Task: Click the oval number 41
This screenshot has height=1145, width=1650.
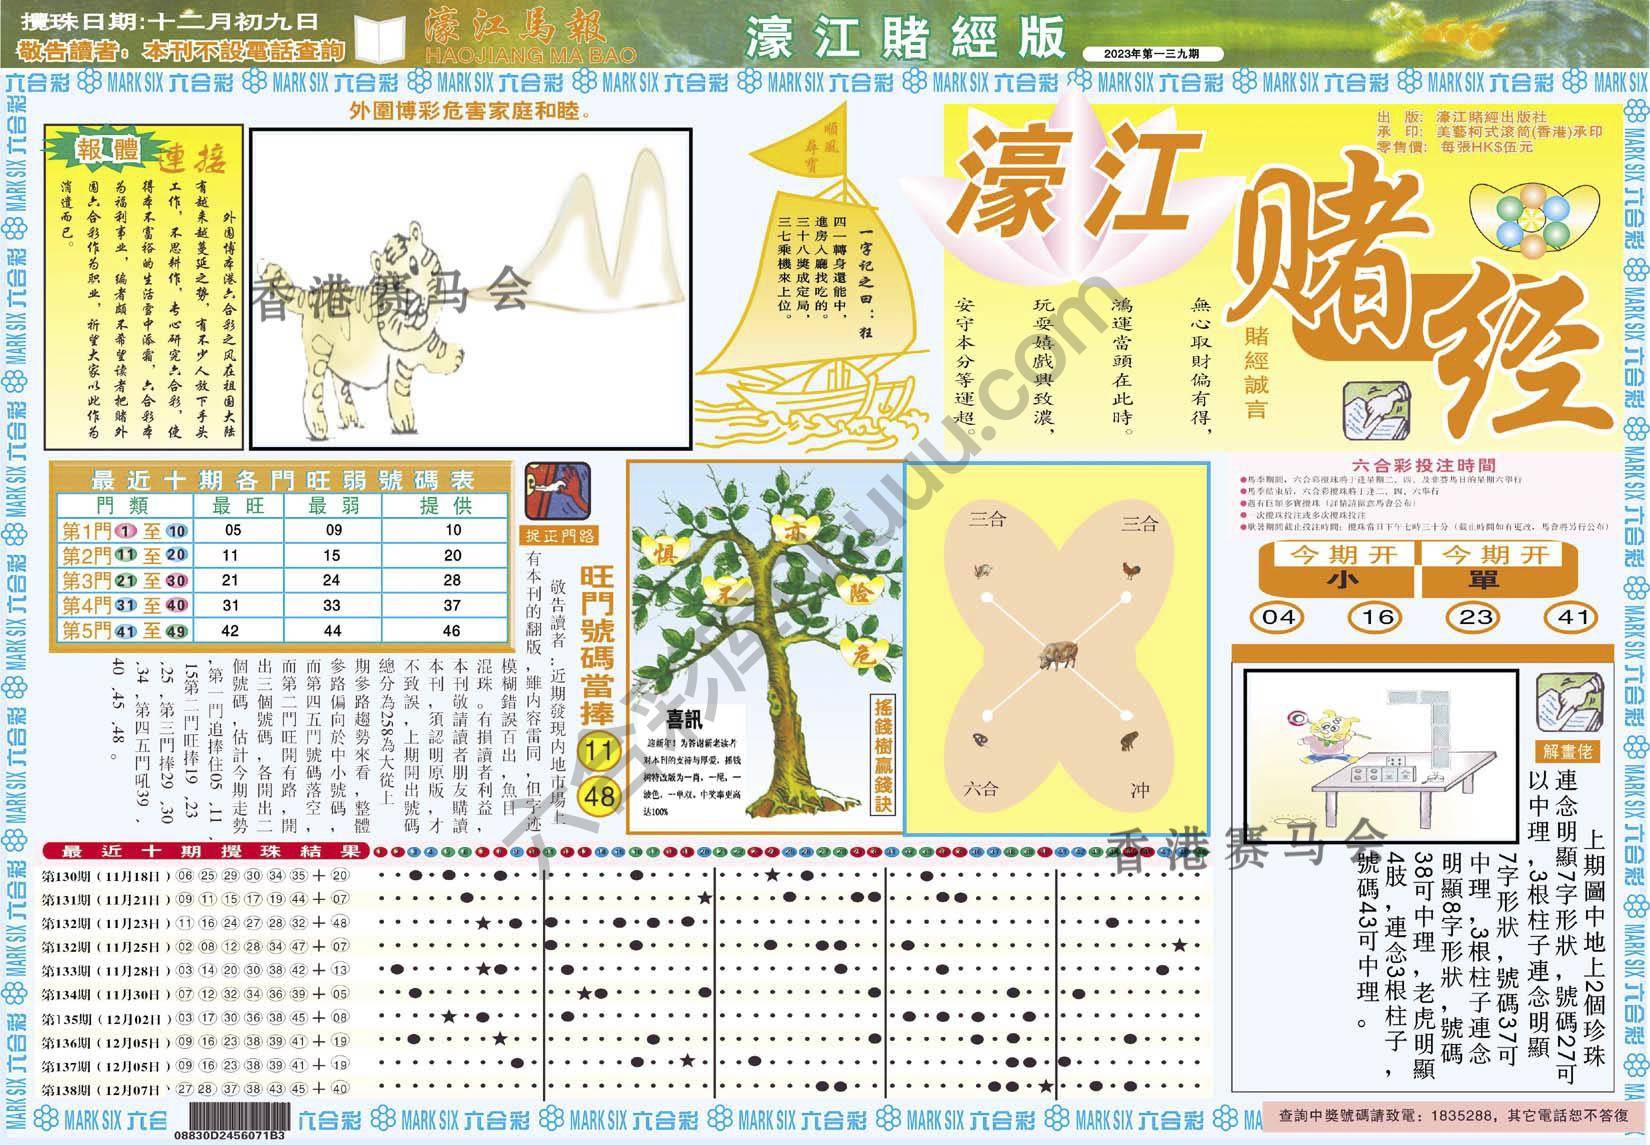Action: [1573, 616]
